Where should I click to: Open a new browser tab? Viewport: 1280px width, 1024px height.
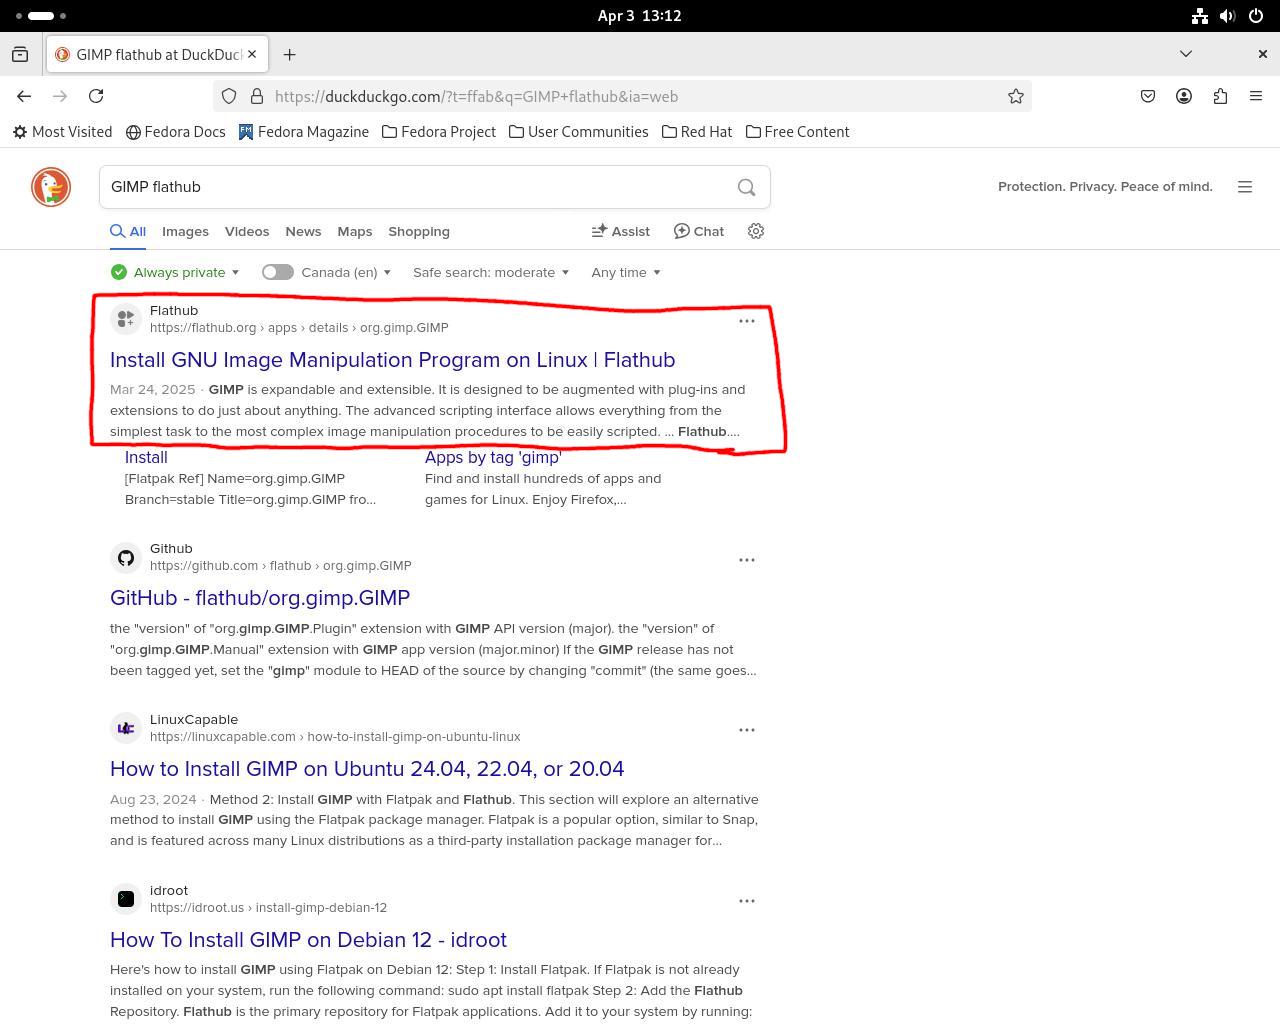pos(289,54)
